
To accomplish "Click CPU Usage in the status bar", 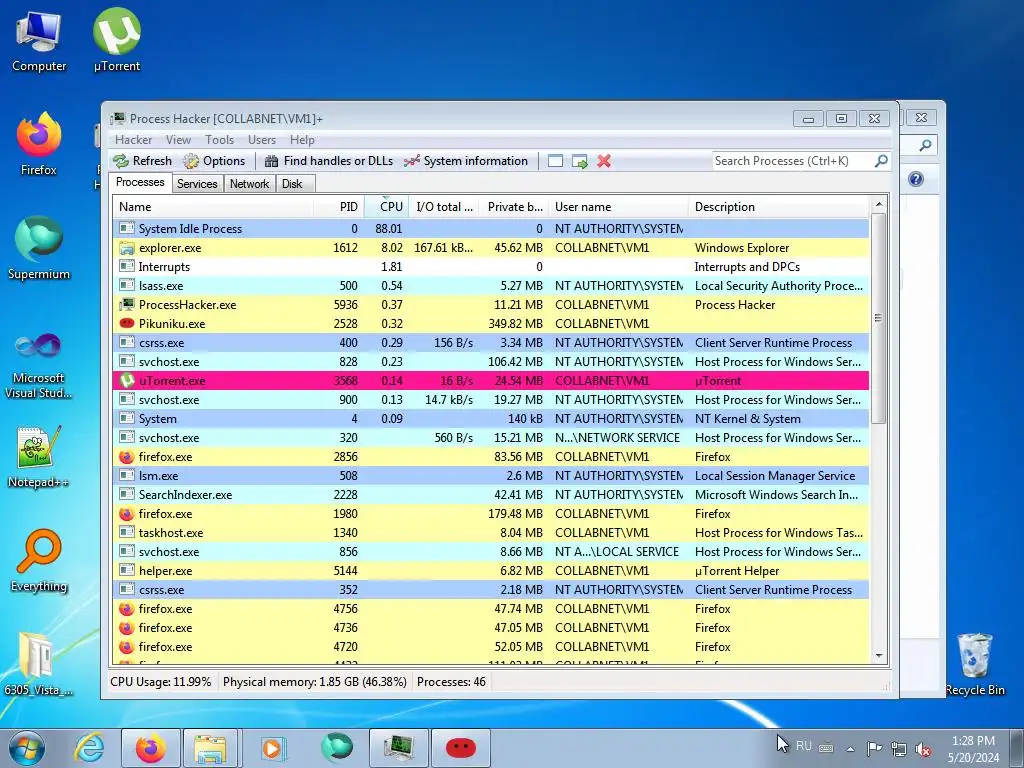I will 161,682.
